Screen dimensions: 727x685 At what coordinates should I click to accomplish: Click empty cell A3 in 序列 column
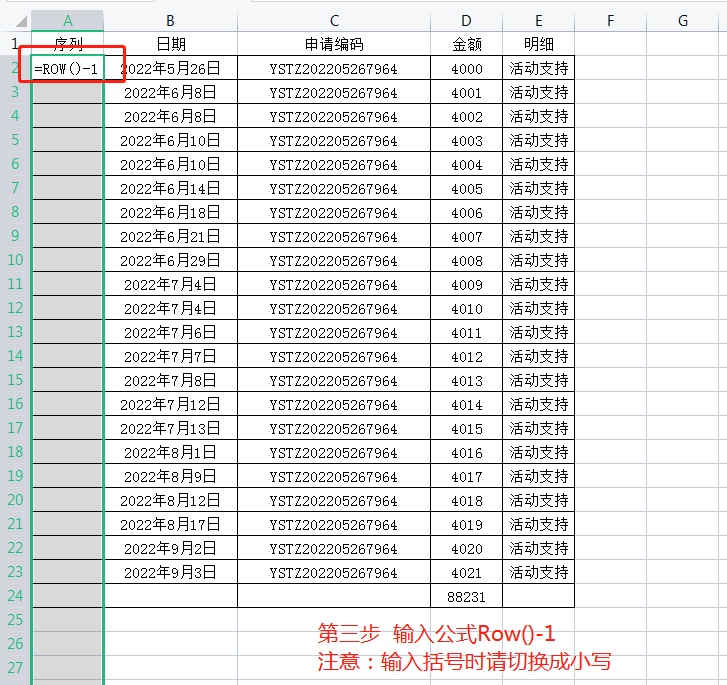click(x=68, y=92)
